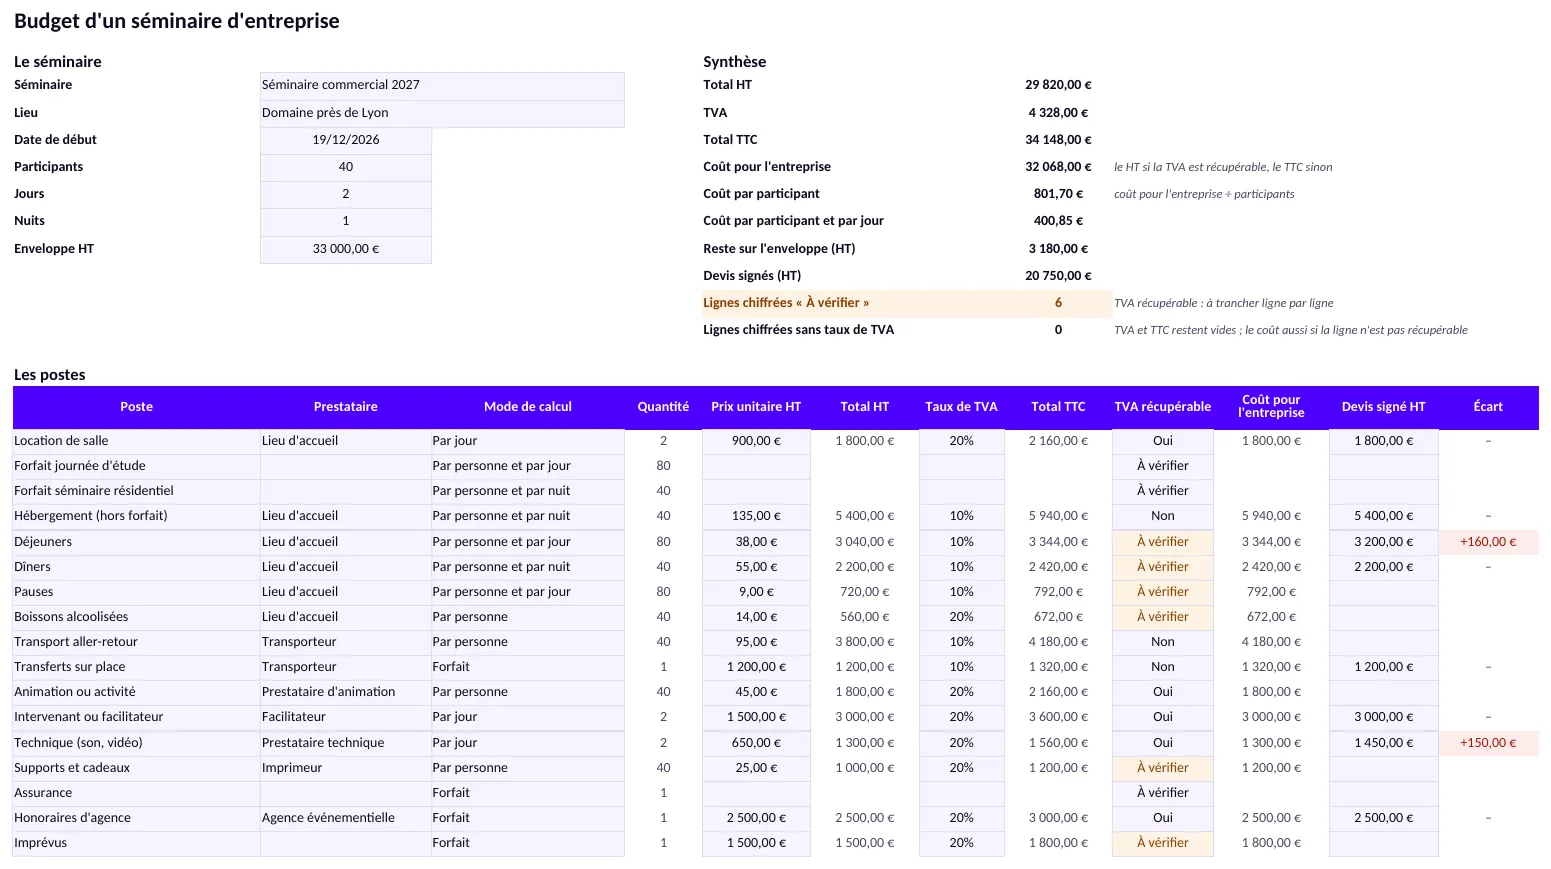The height and width of the screenshot is (869, 1551).
Task: Select the Taux de TVA column header
Action: click(x=961, y=407)
